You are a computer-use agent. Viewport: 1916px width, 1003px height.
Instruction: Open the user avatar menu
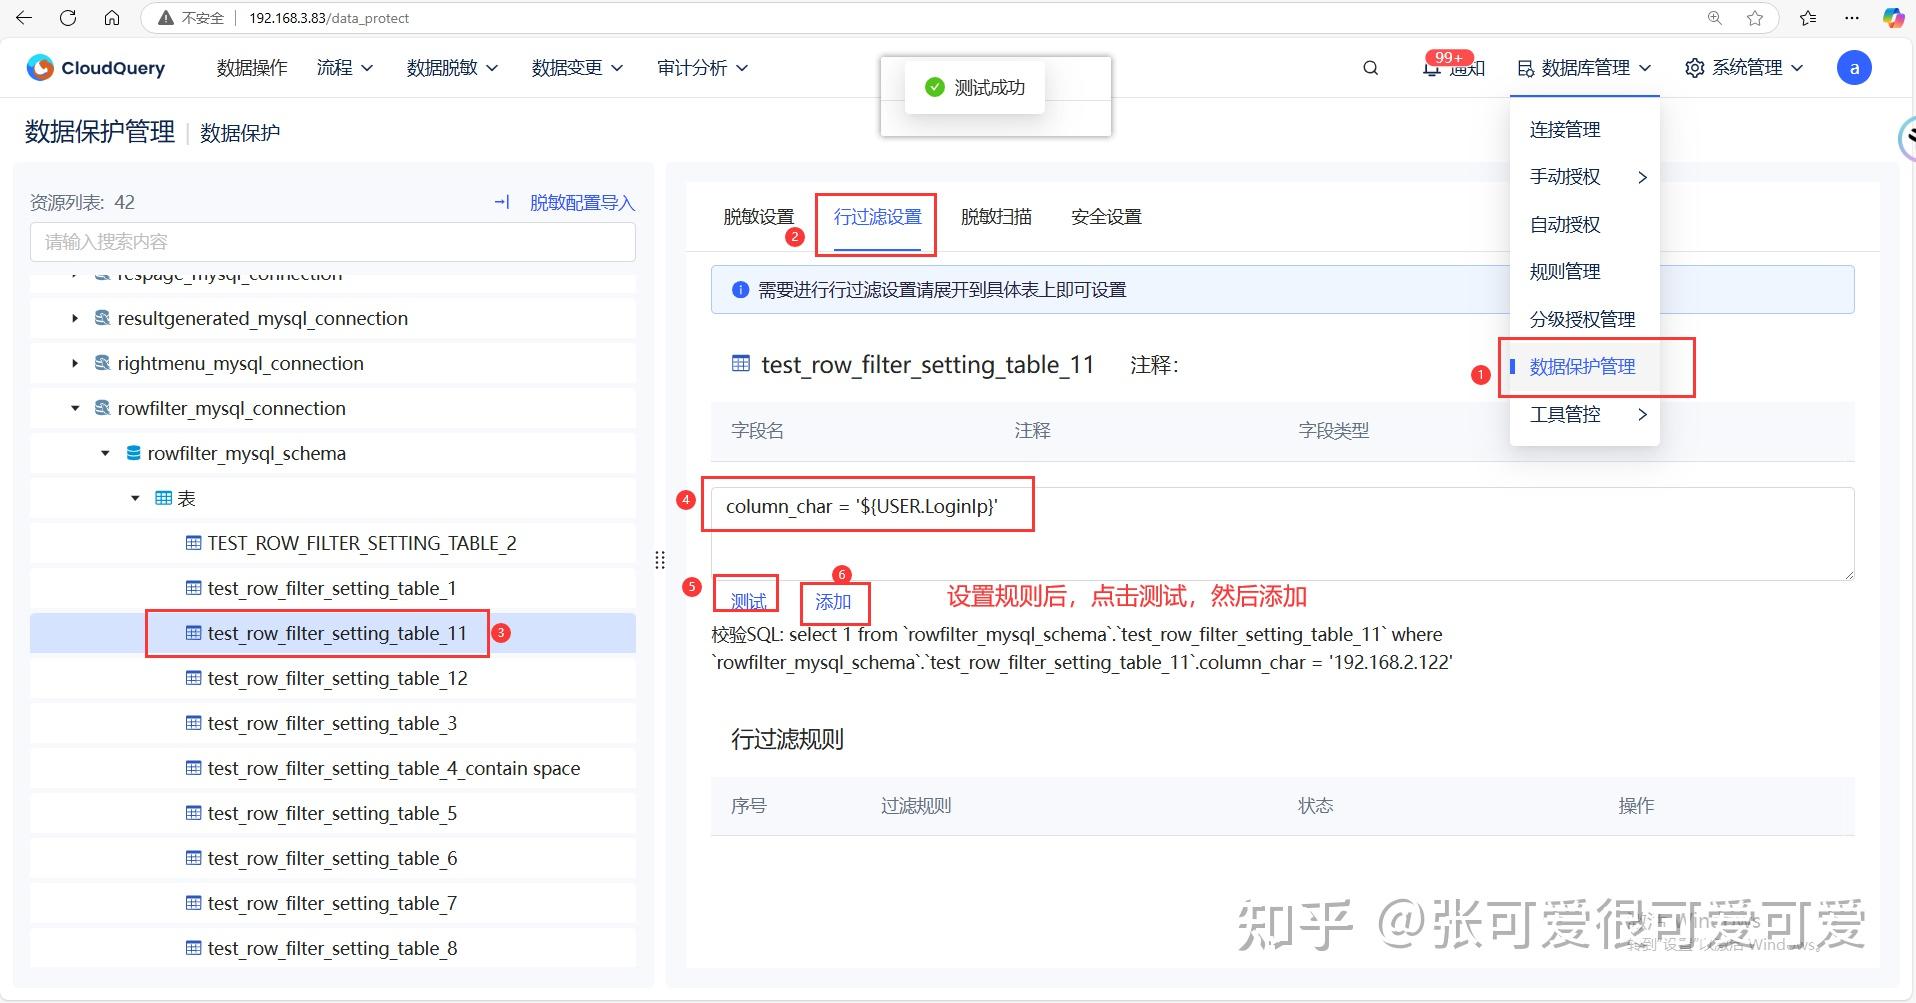(x=1854, y=67)
